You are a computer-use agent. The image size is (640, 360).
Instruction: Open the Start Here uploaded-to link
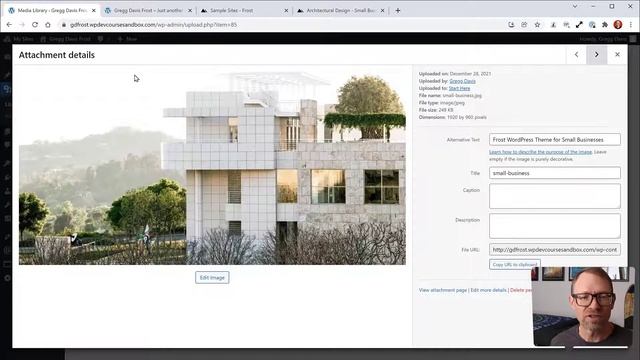click(x=459, y=88)
